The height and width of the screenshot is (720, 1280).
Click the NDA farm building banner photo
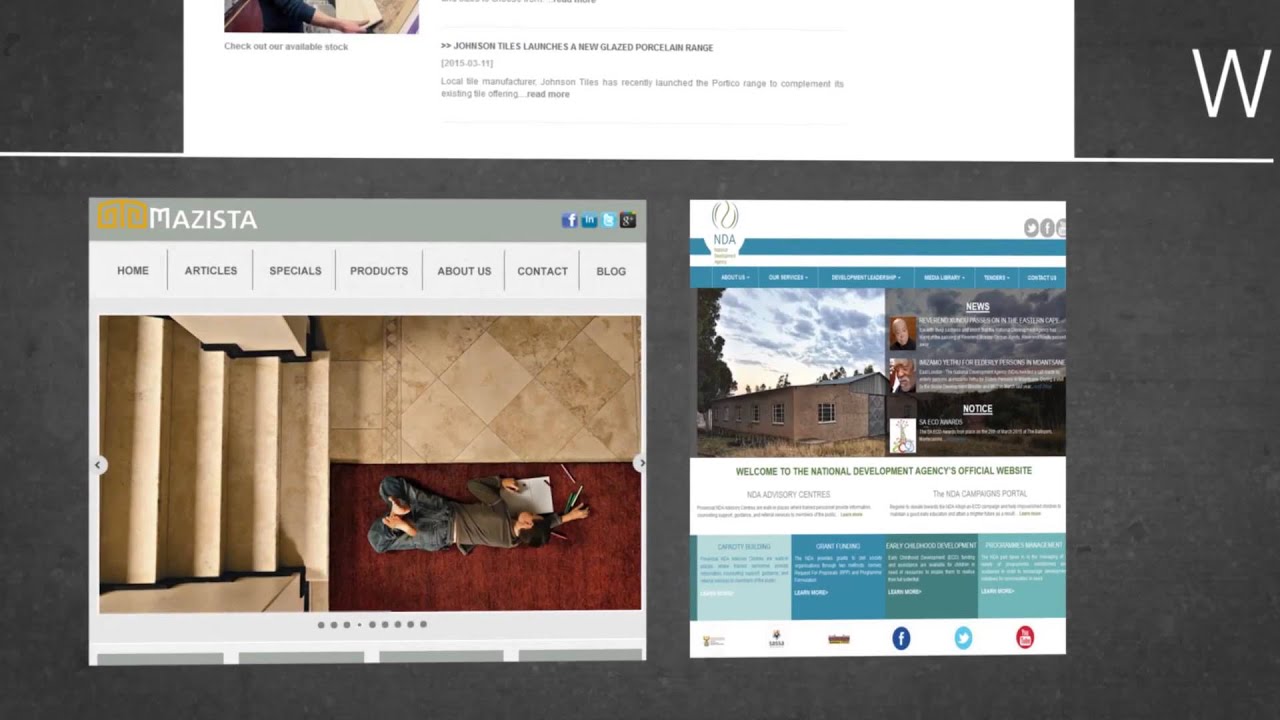click(790, 373)
